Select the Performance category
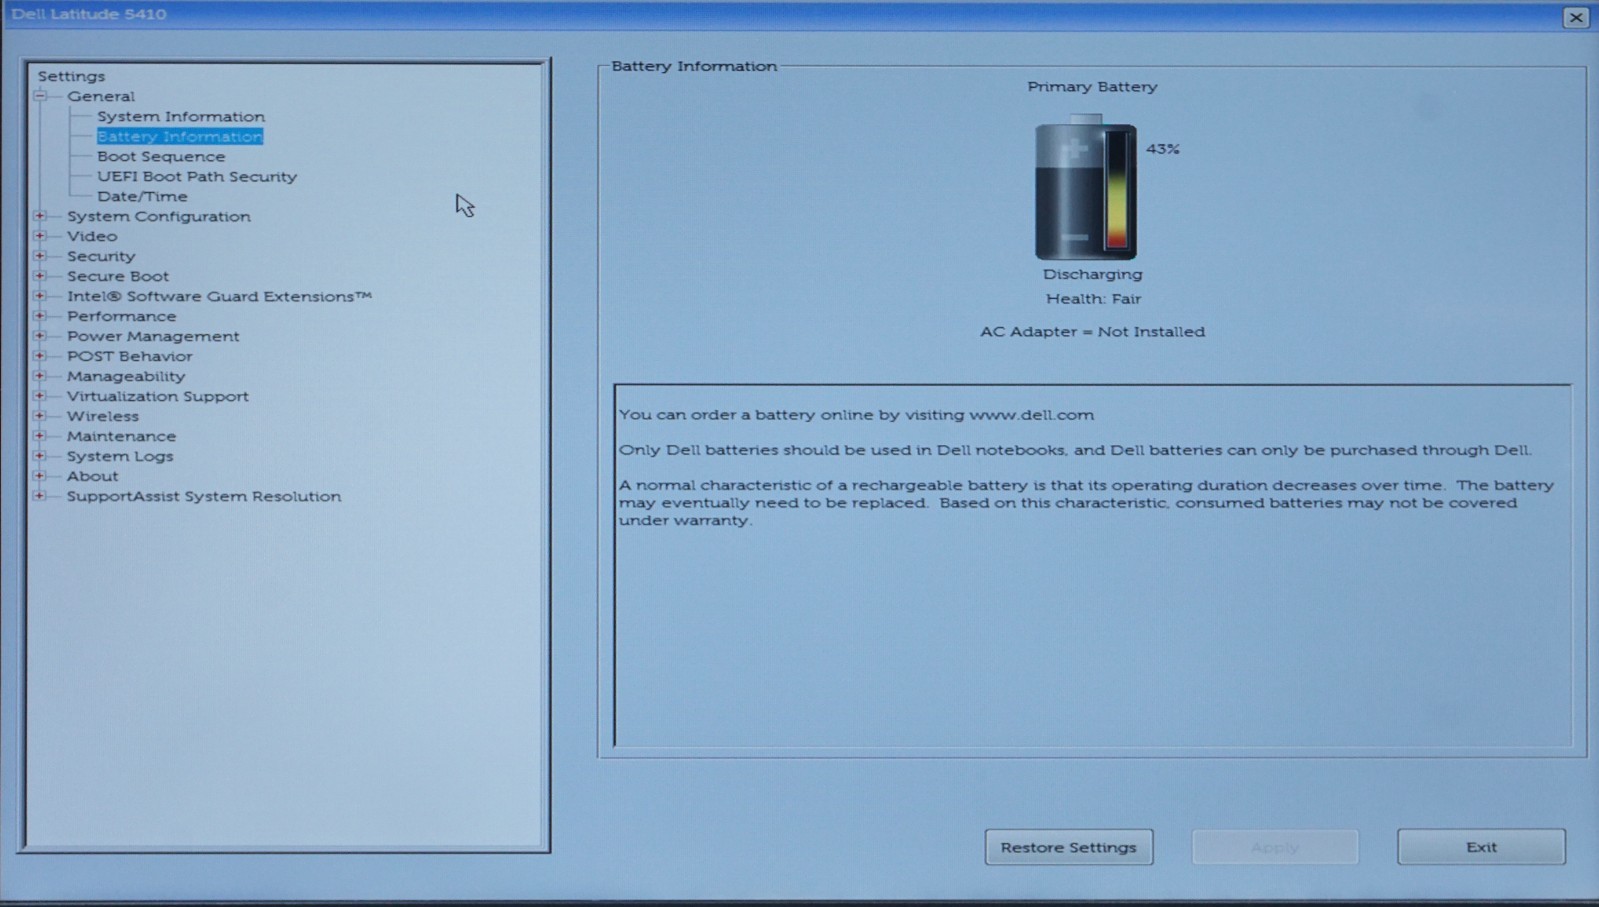Viewport: 1599px width, 907px height. pos(121,316)
